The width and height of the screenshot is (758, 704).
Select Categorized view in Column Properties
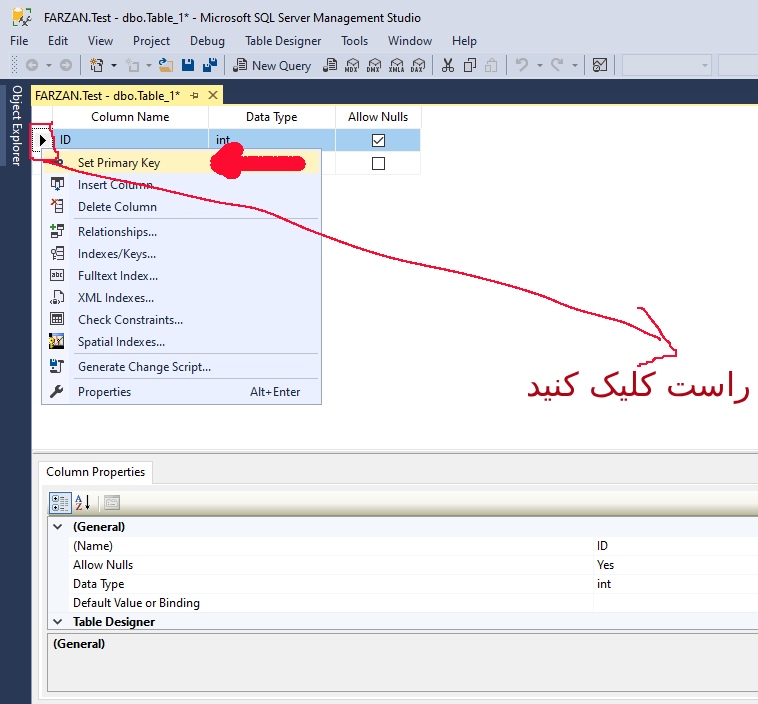60,502
